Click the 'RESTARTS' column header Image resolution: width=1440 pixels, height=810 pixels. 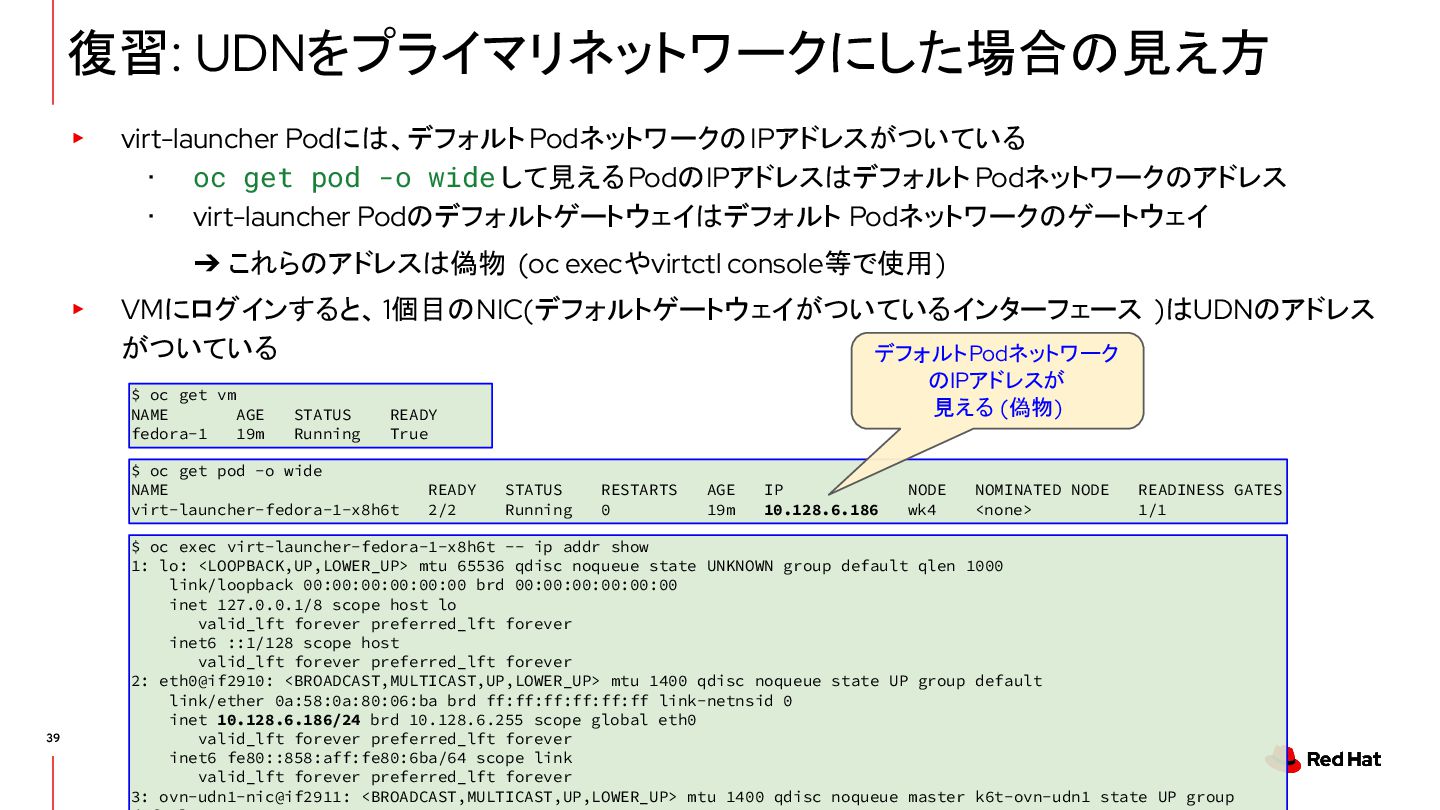639,490
